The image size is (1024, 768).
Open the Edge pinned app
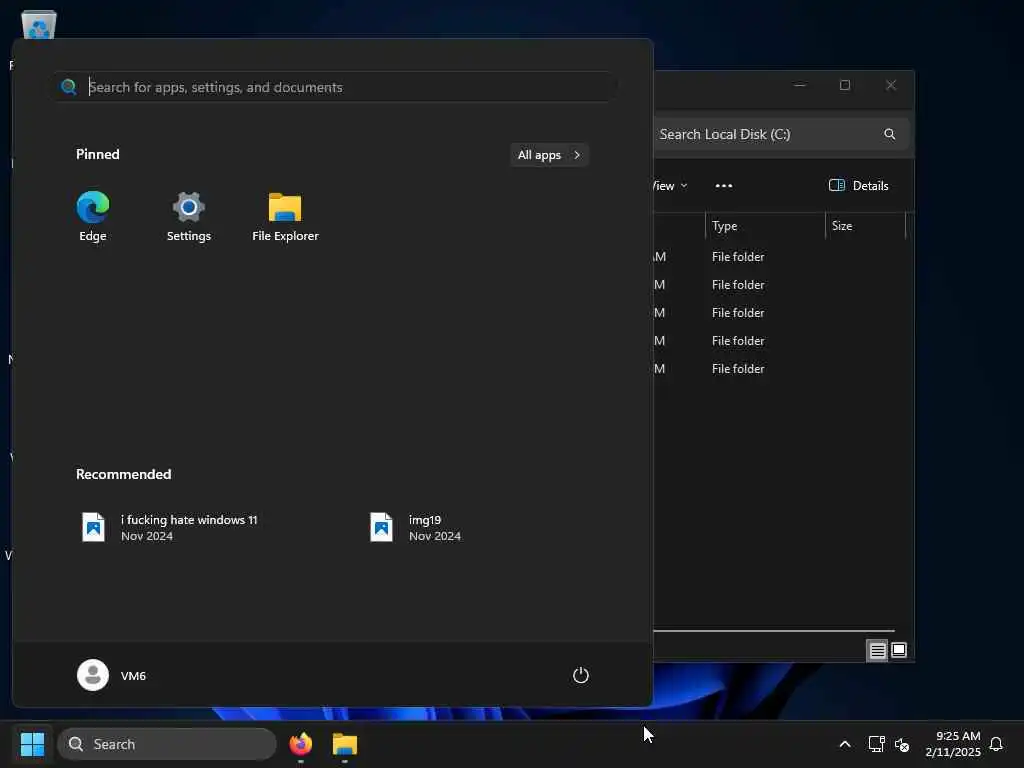tap(93, 216)
